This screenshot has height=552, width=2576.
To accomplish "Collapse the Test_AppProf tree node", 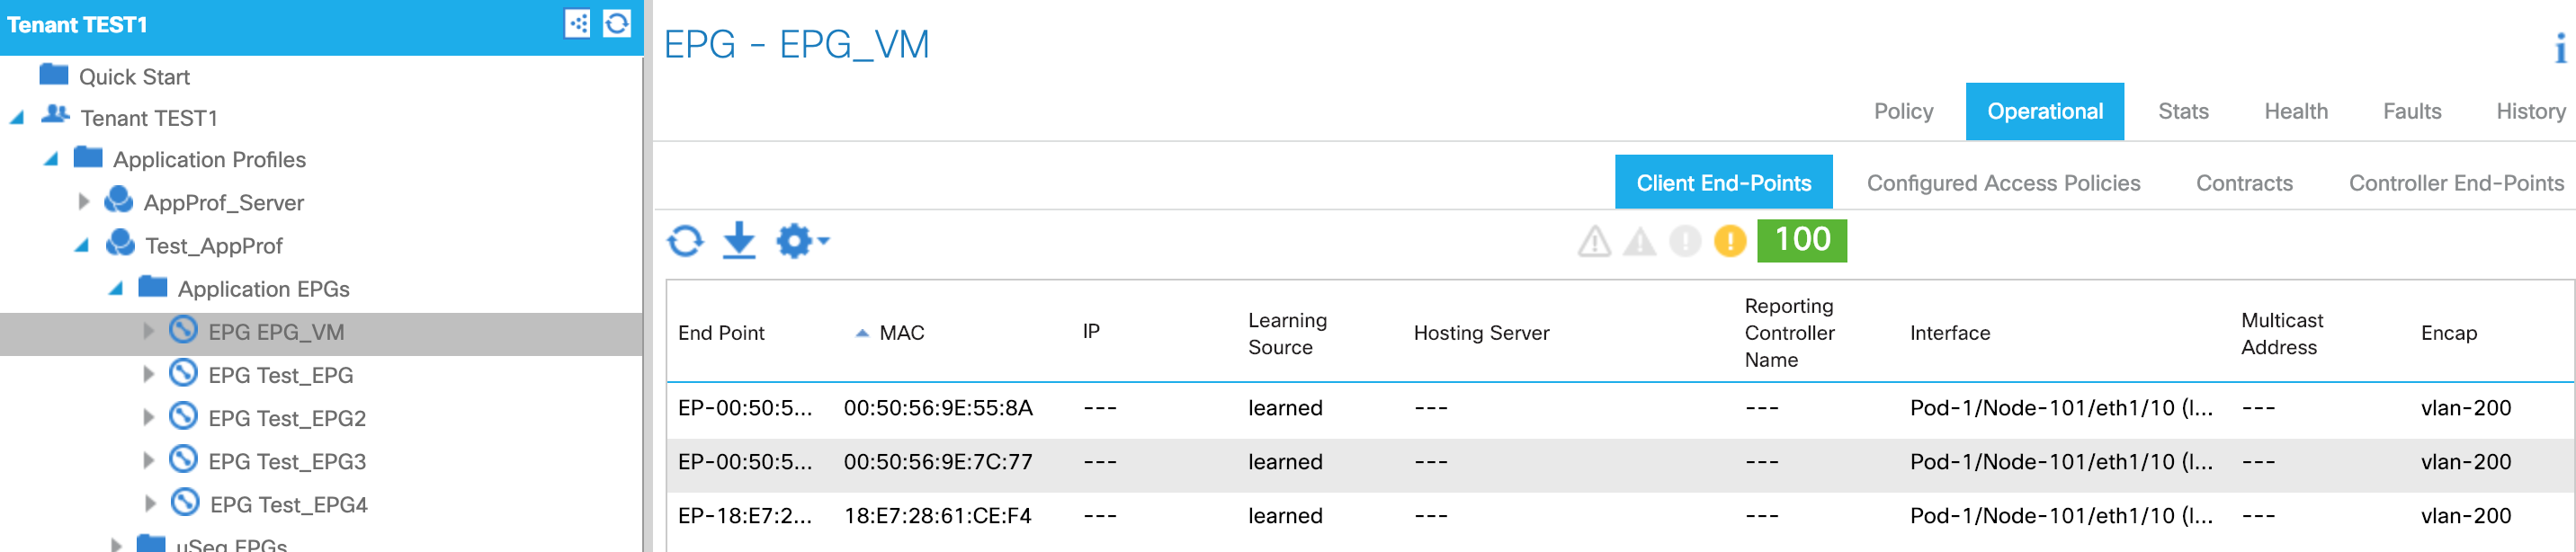I will pyautogui.click(x=82, y=246).
